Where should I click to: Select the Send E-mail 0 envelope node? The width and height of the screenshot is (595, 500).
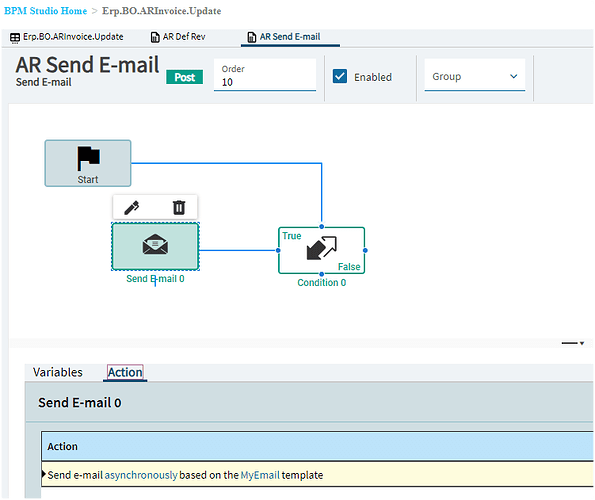(155, 246)
